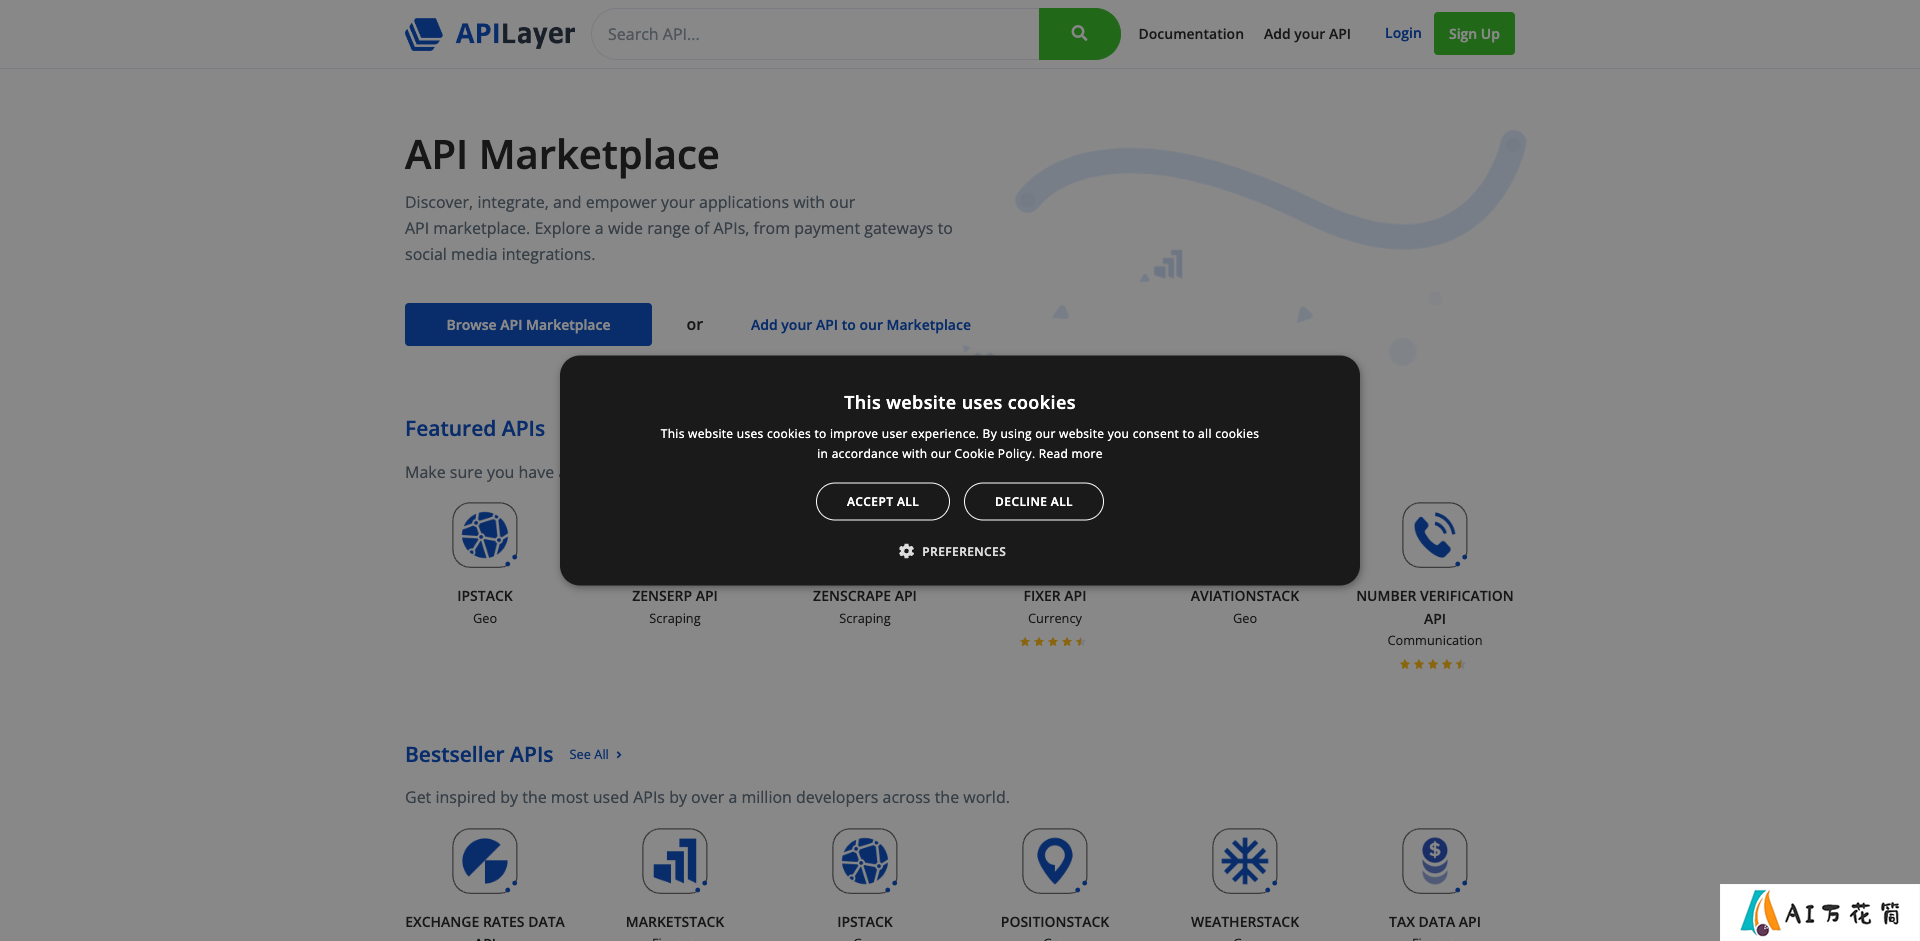Follow Add your API to our Marketplace link

pos(861,325)
